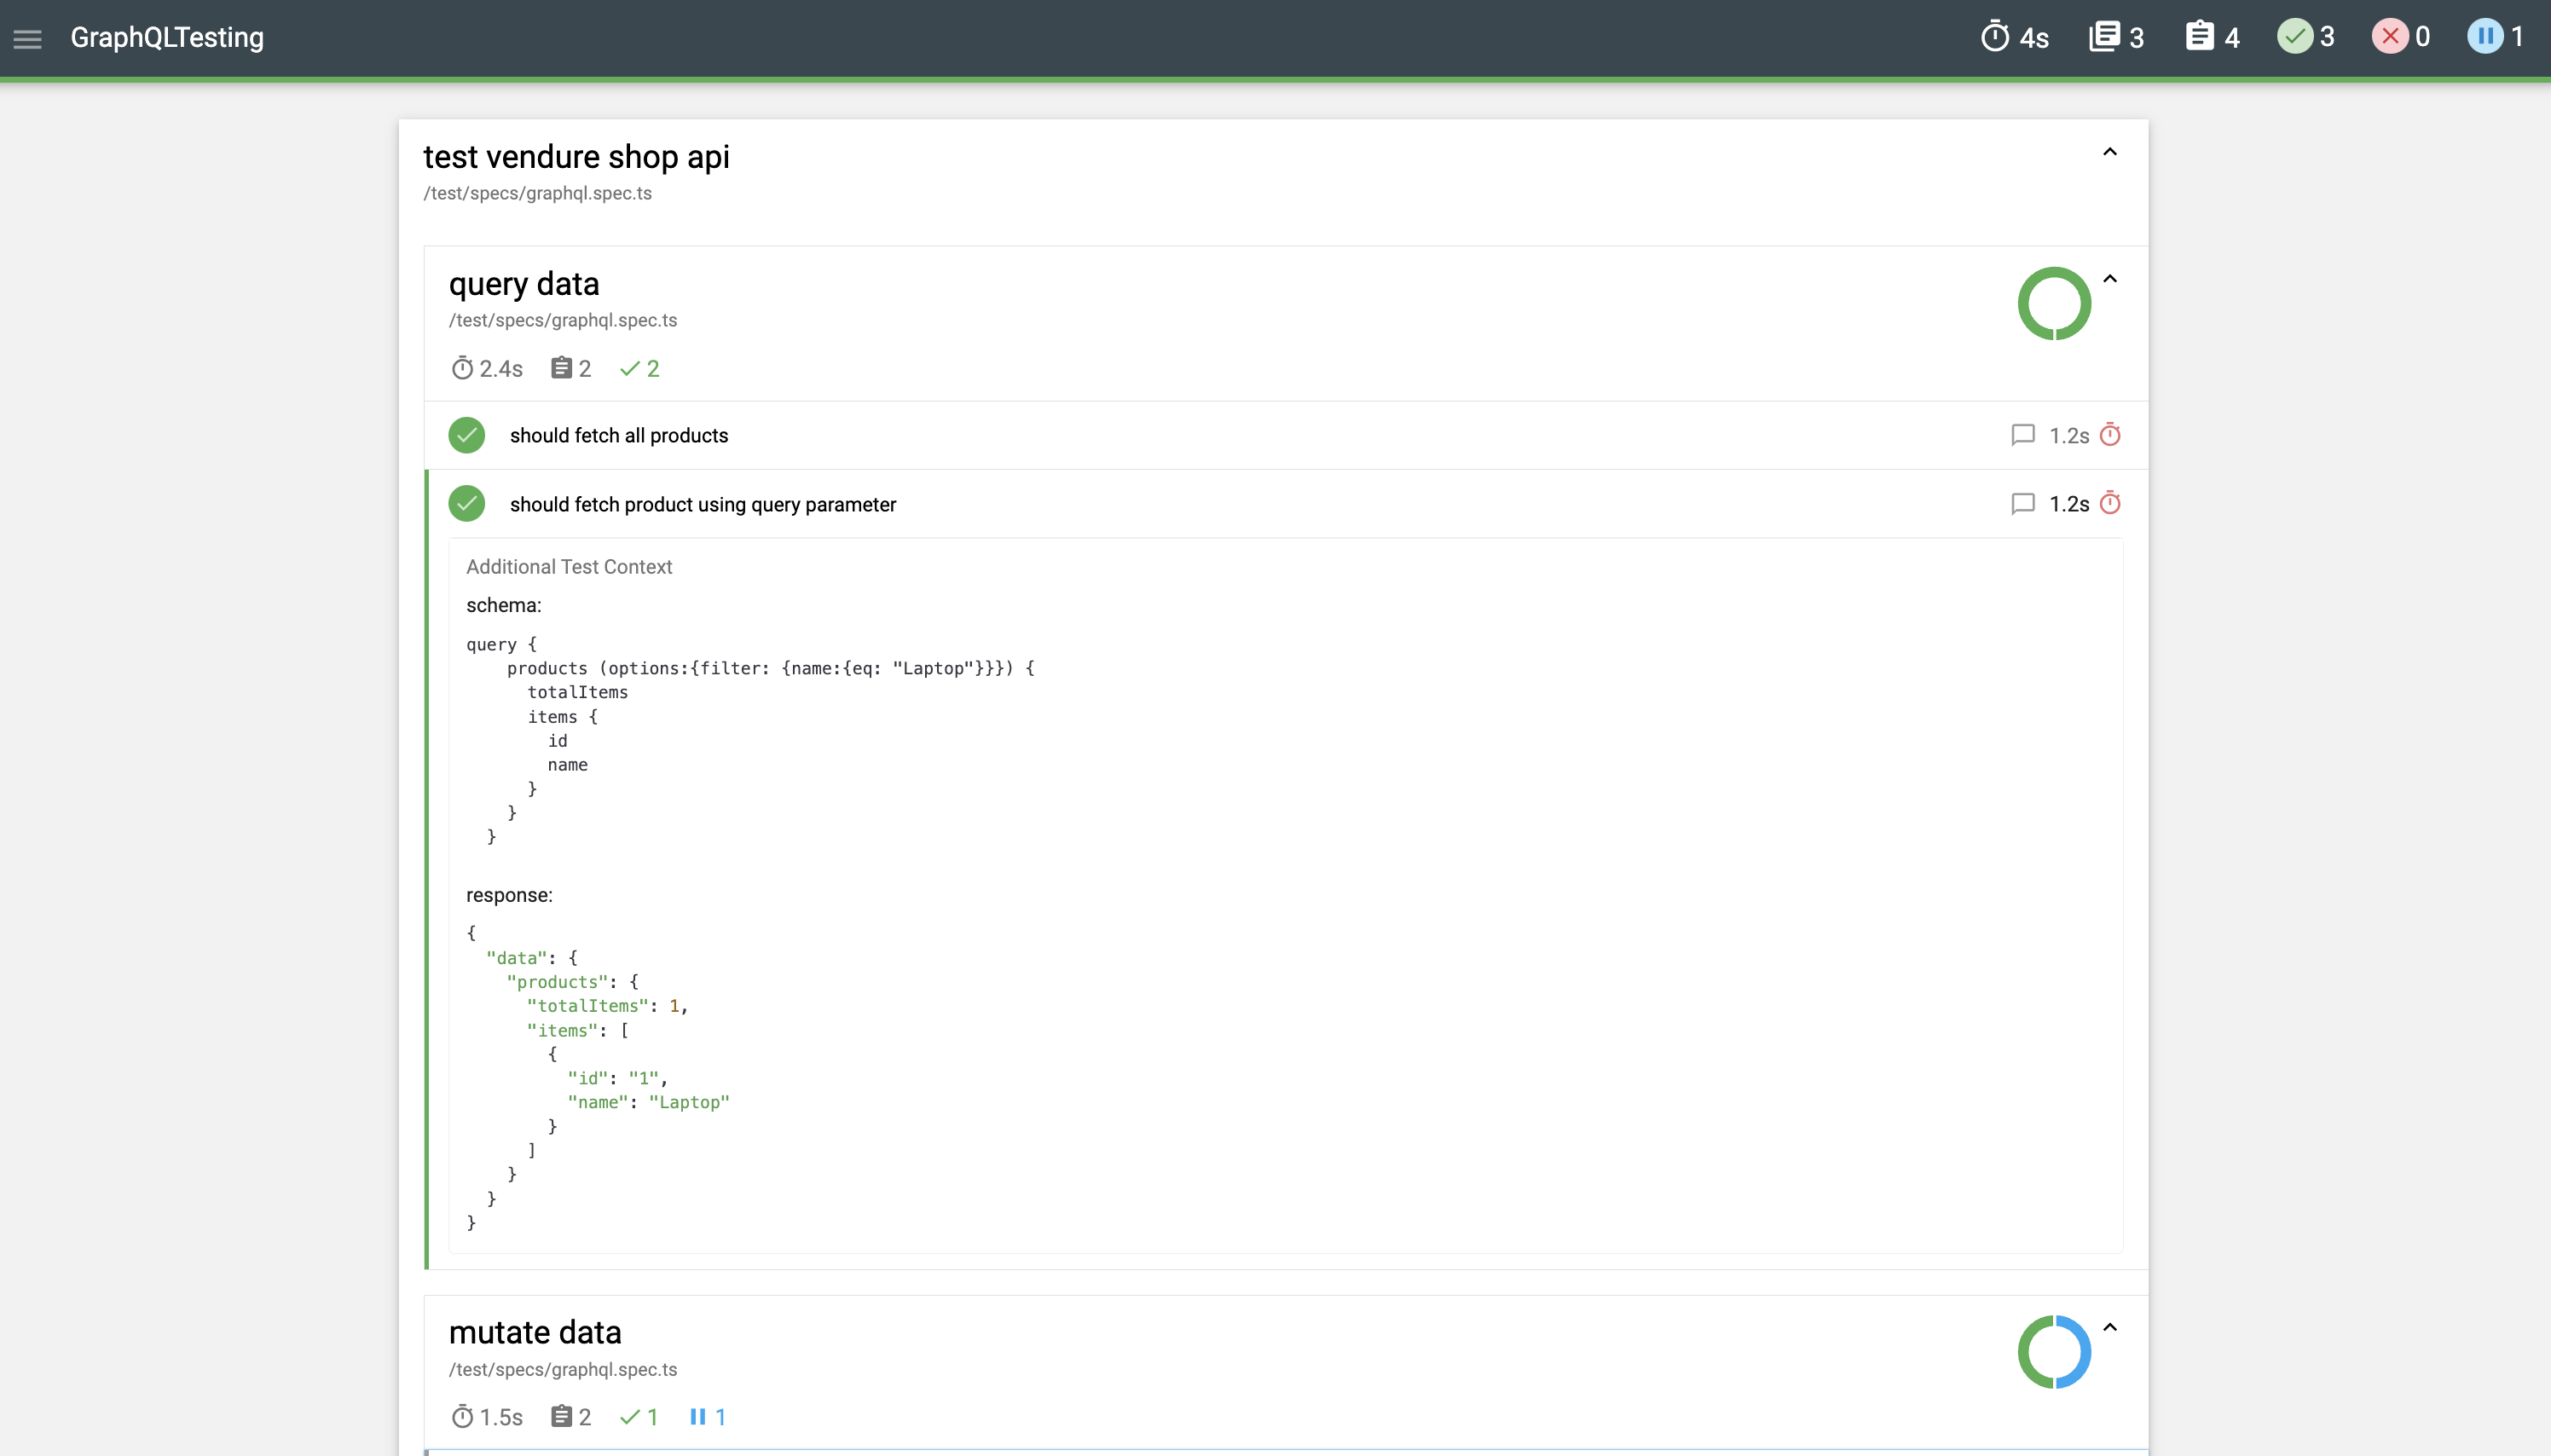The width and height of the screenshot is (2551, 1456).
Task: Collapse 'should fetch product using query parameter' test
Action: (x=702, y=505)
